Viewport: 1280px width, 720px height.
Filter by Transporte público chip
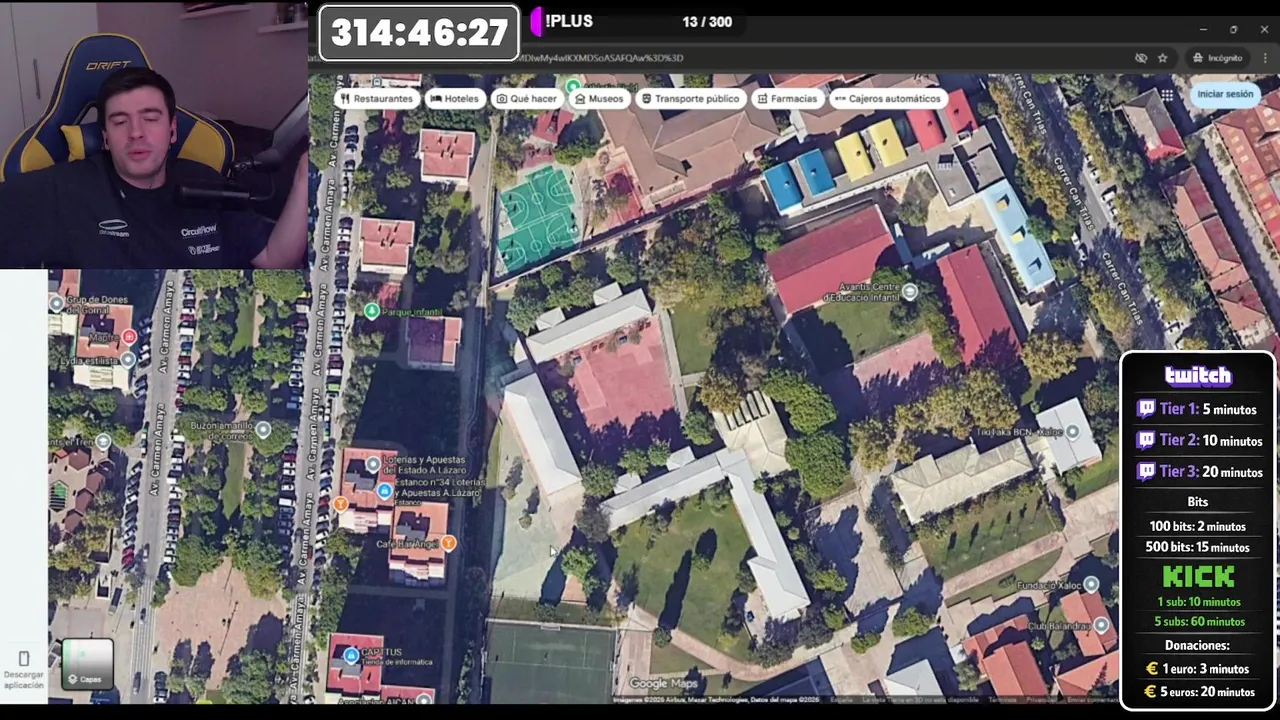pyautogui.click(x=690, y=99)
